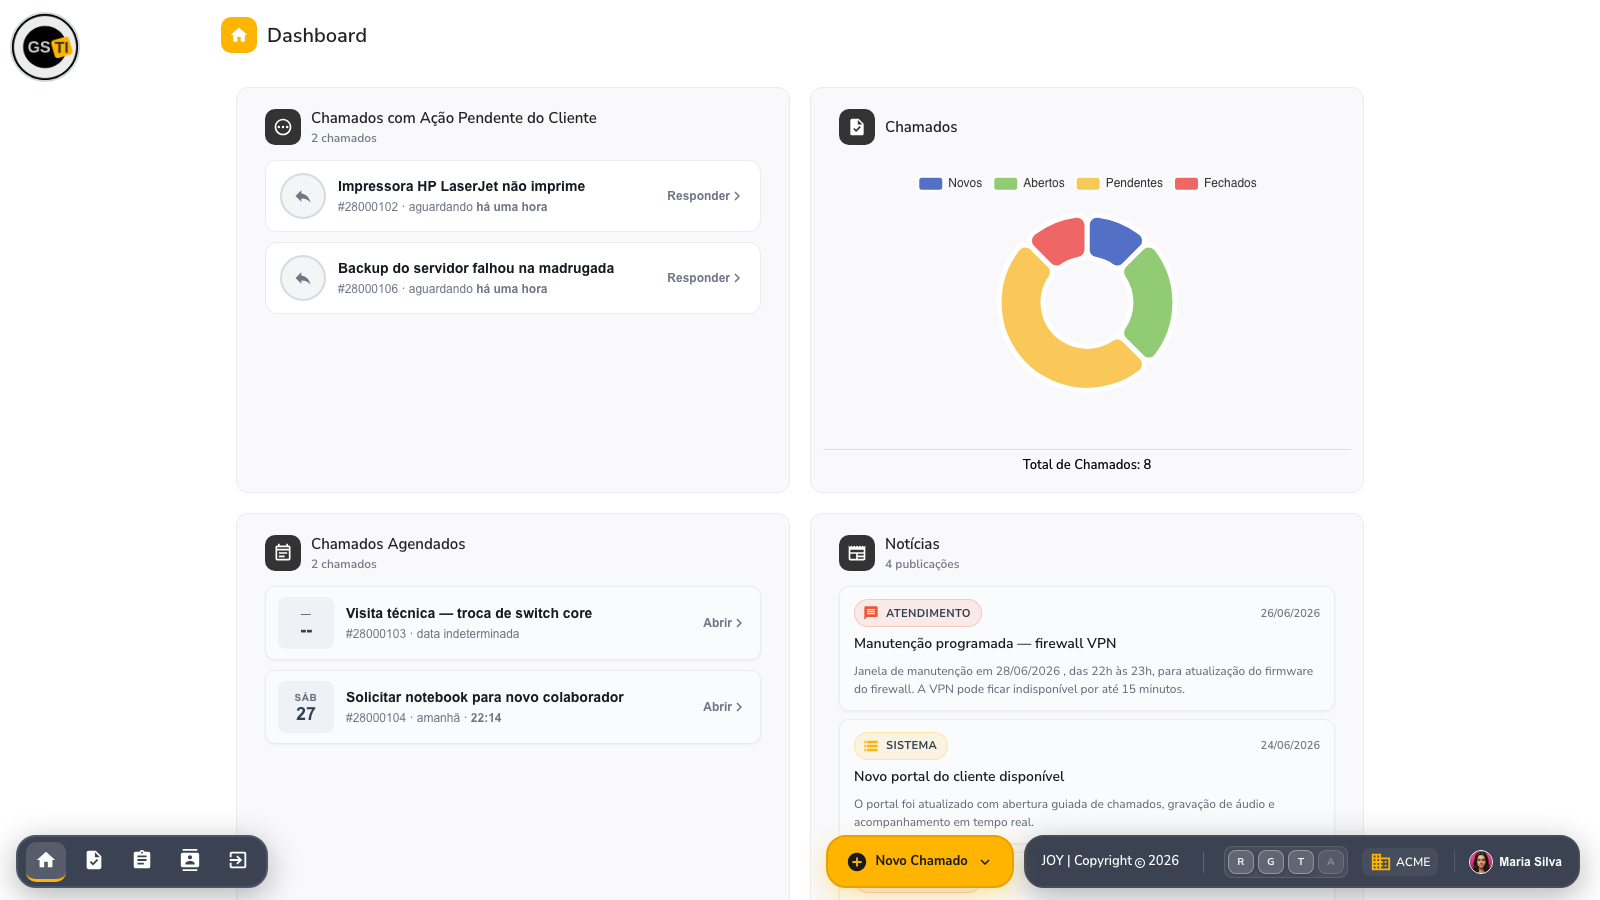Click the Maria Silva user name
This screenshot has width=1600, height=900.
pyautogui.click(x=1530, y=862)
